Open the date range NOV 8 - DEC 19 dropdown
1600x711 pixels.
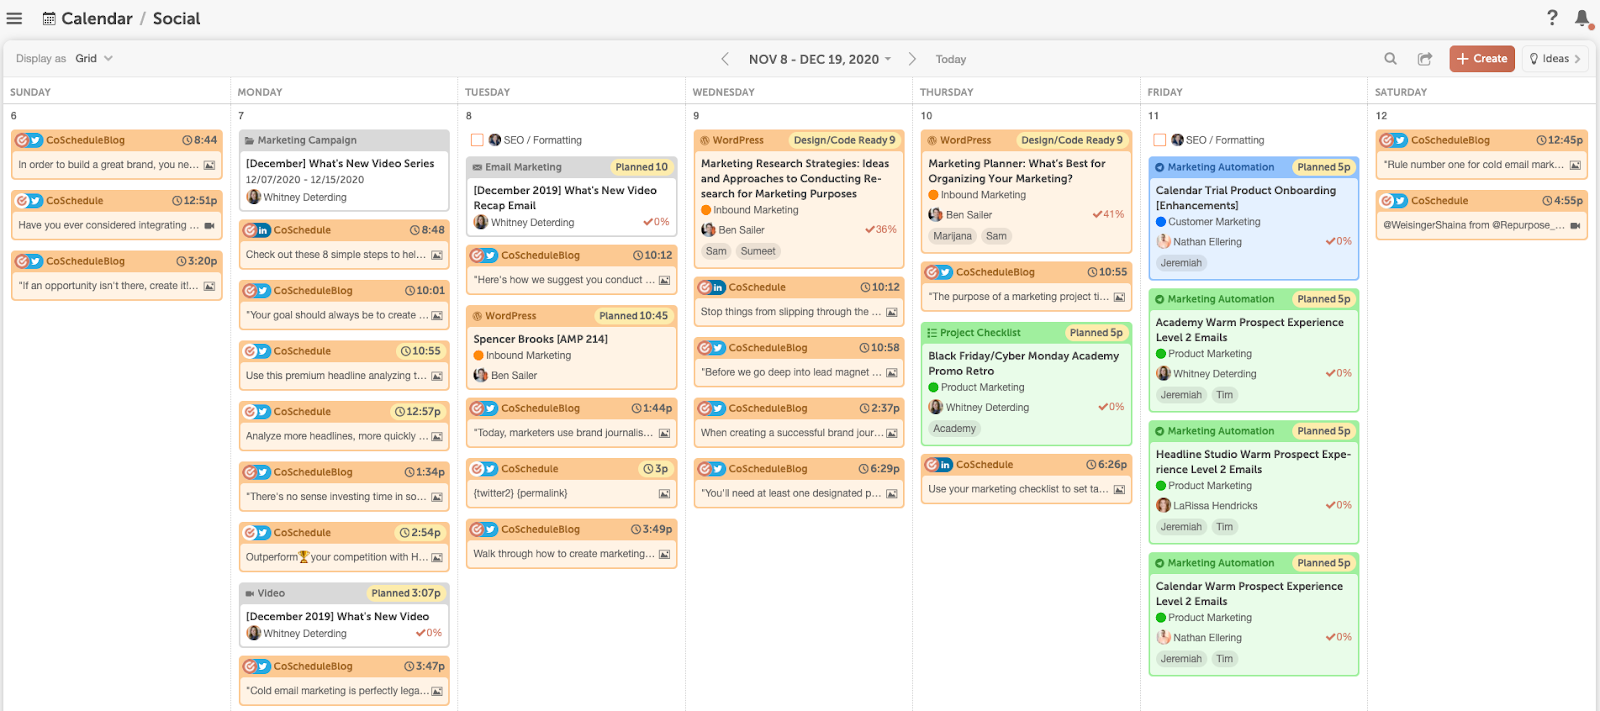(820, 59)
